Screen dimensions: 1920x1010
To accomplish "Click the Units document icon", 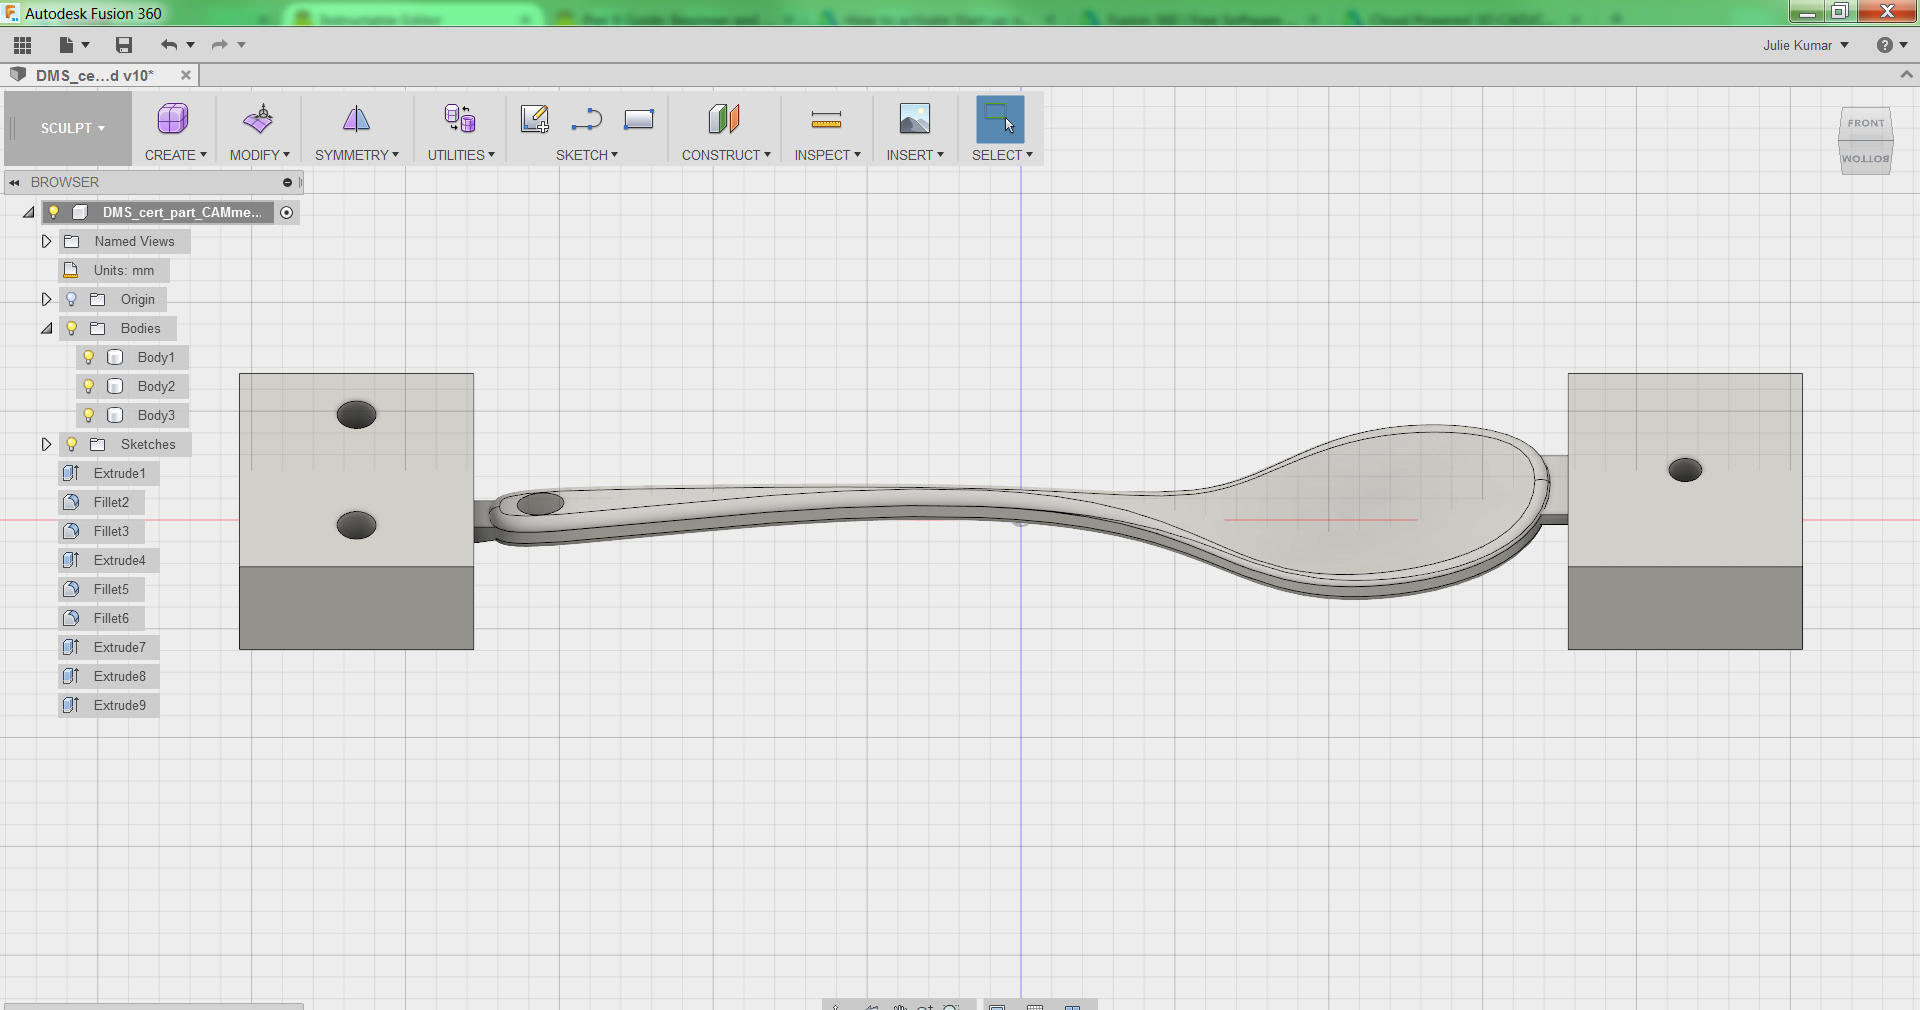I will coord(71,270).
